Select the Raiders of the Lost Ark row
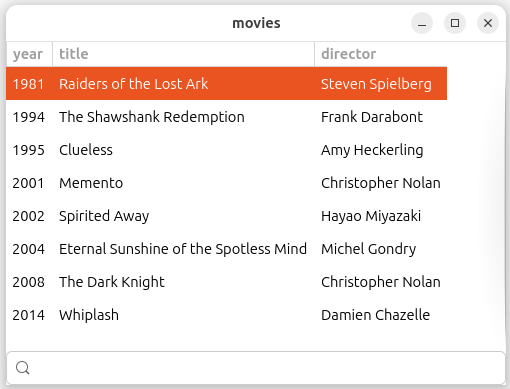 pyautogui.click(x=226, y=83)
